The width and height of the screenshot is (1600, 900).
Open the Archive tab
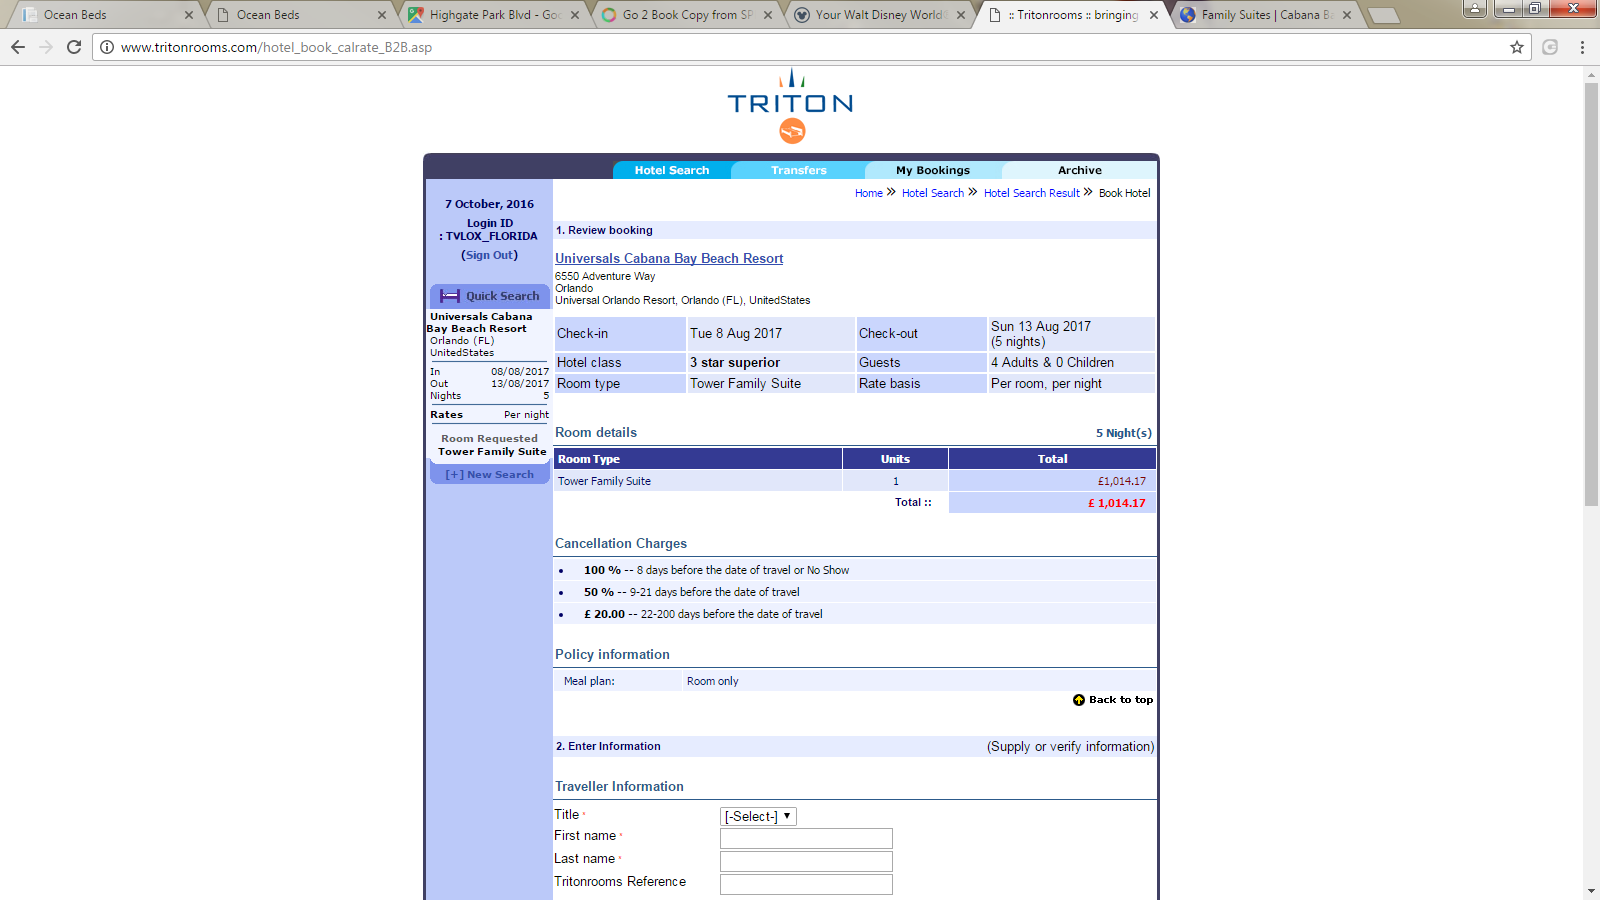coord(1080,170)
